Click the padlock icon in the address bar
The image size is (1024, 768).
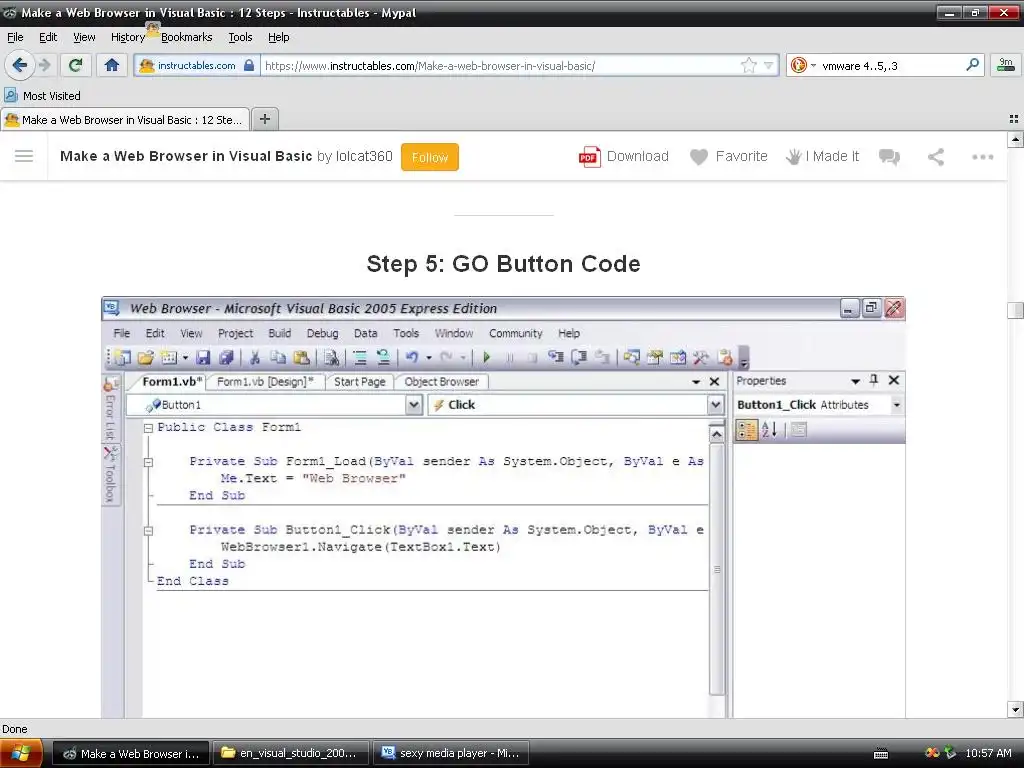point(249,65)
